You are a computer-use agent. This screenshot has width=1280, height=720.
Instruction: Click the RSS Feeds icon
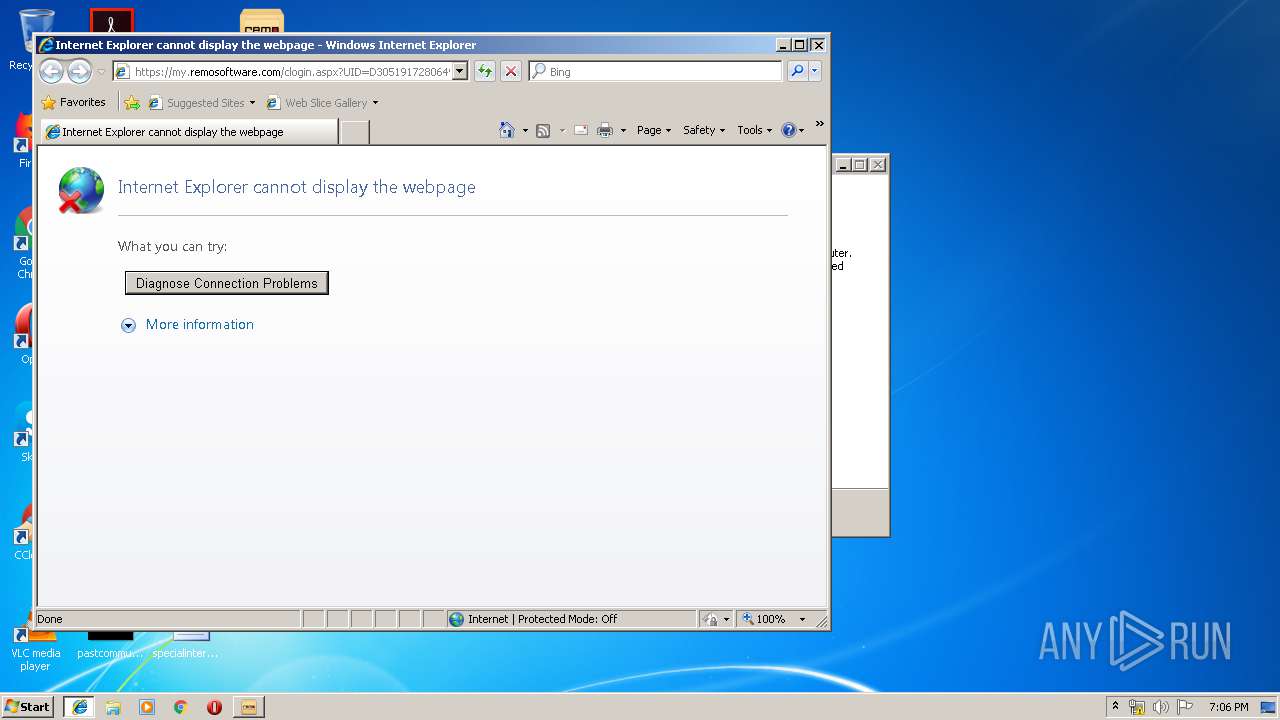tap(543, 130)
